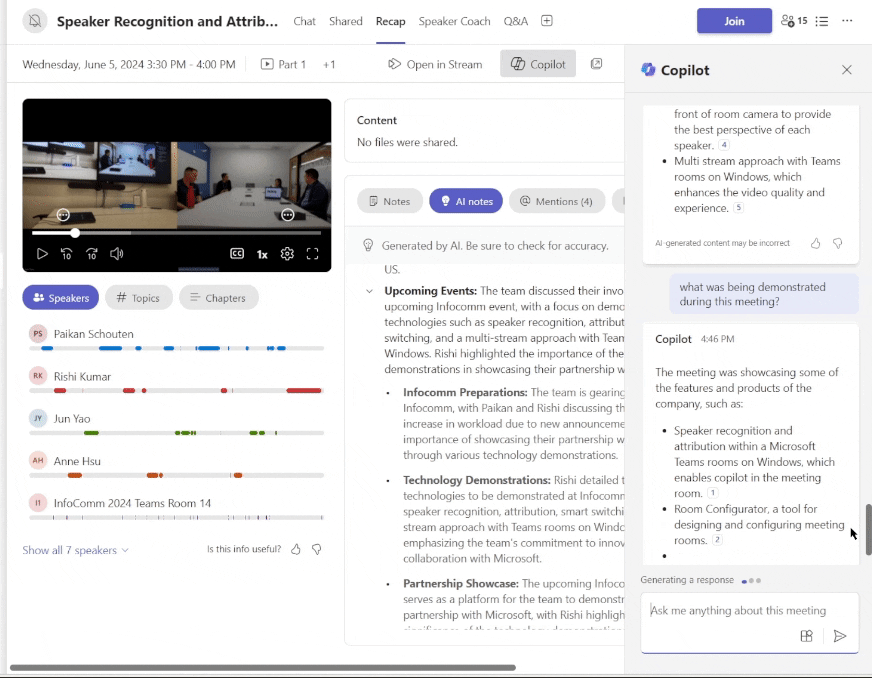Toggle closed captions on the video
This screenshot has width=872, height=678.
coord(237,254)
